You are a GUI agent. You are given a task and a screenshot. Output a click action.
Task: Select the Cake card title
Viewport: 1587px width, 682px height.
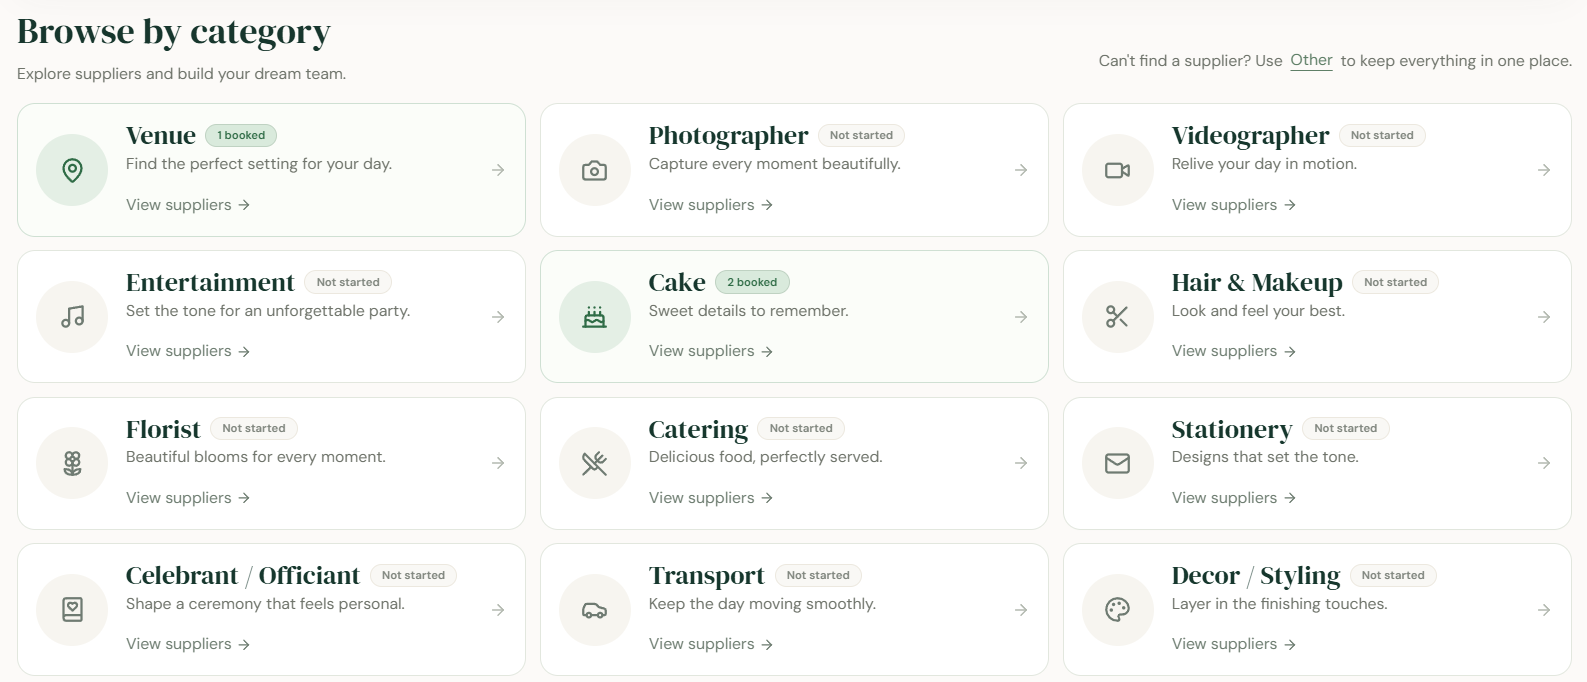click(x=677, y=282)
